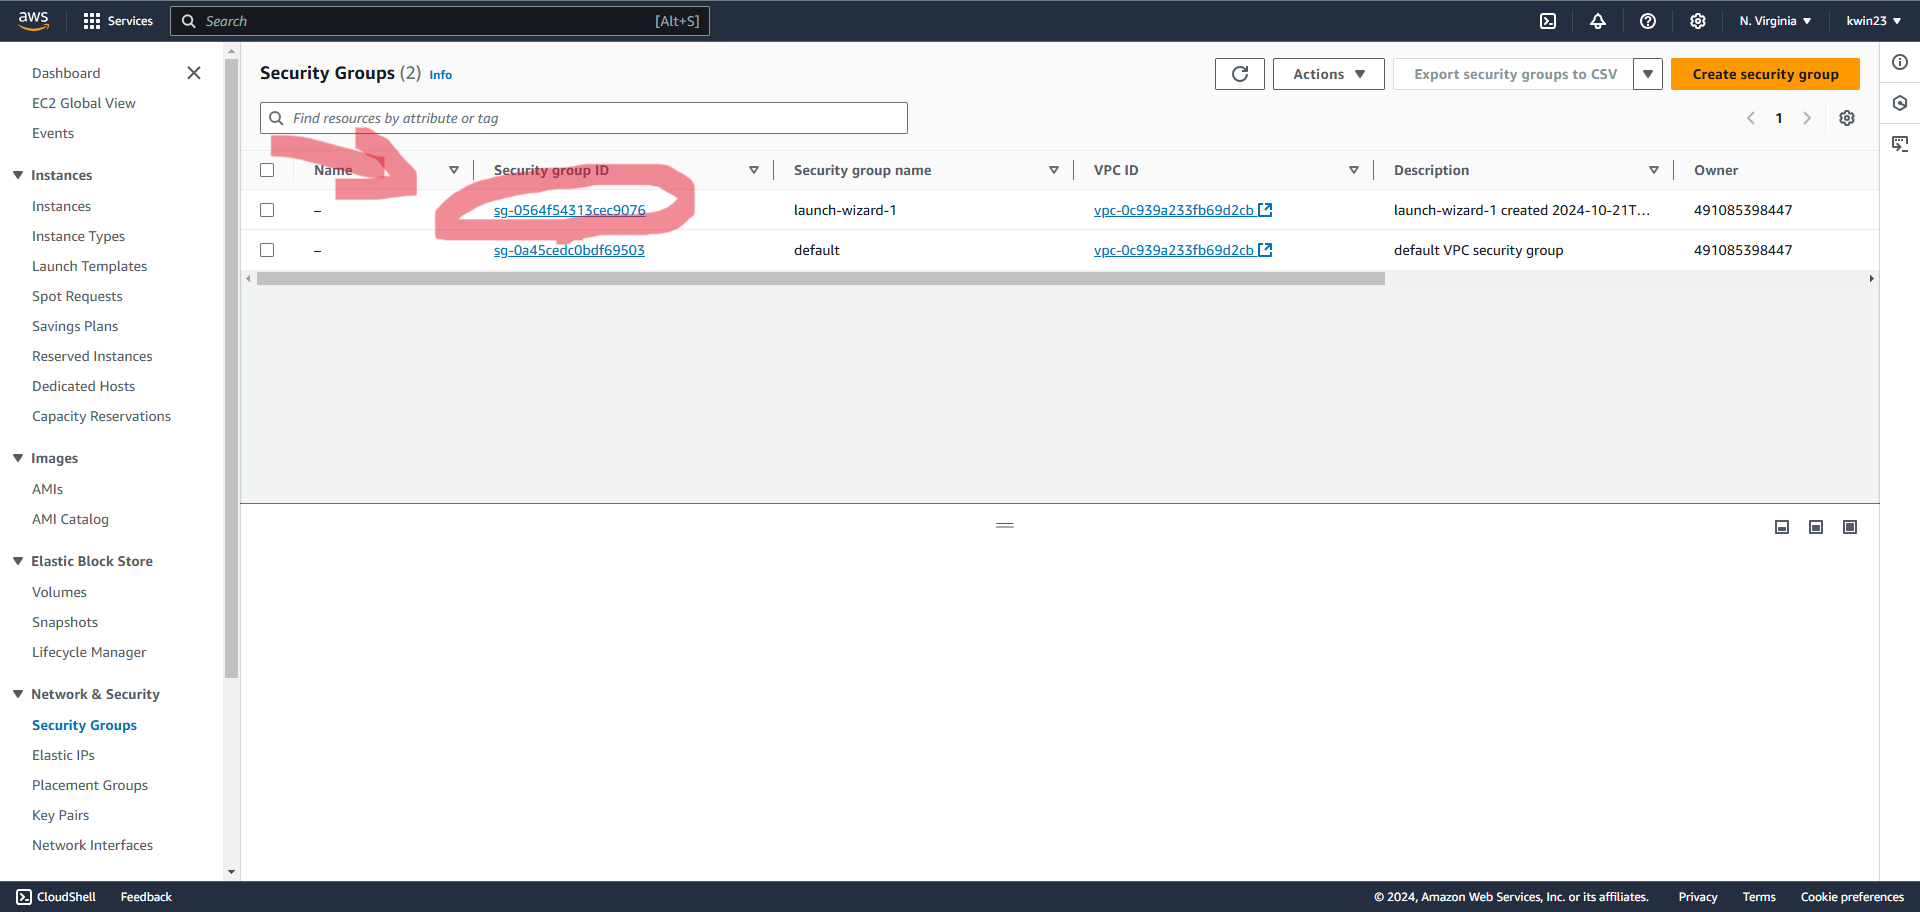Select the launch-wizard-1 row checkbox
Viewport: 1920px width, 912px height.
[267, 210]
